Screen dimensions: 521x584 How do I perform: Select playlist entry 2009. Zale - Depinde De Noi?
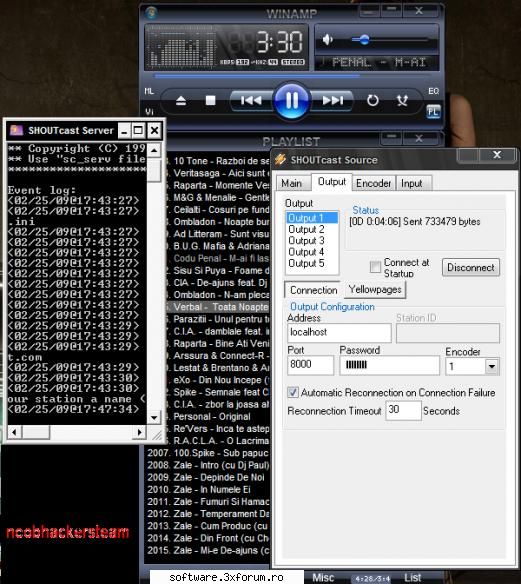pyautogui.click(x=208, y=477)
